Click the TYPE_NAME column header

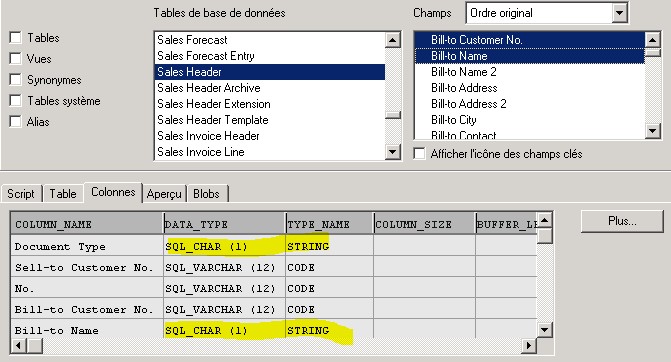[330, 224]
